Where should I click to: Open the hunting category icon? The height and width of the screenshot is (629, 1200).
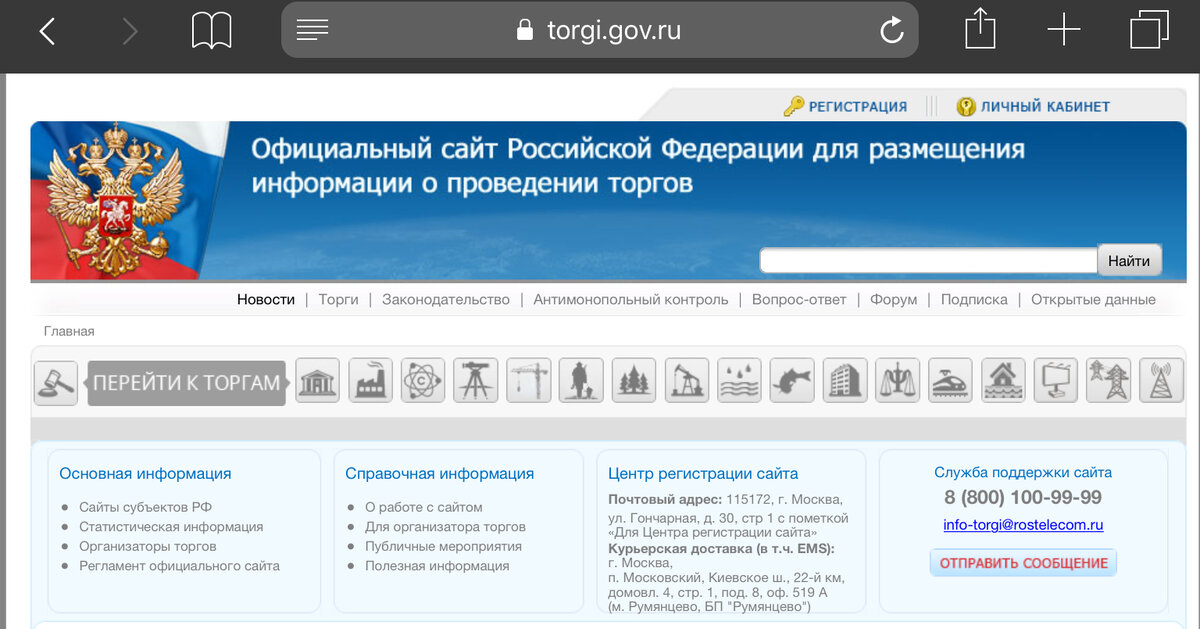[581, 380]
